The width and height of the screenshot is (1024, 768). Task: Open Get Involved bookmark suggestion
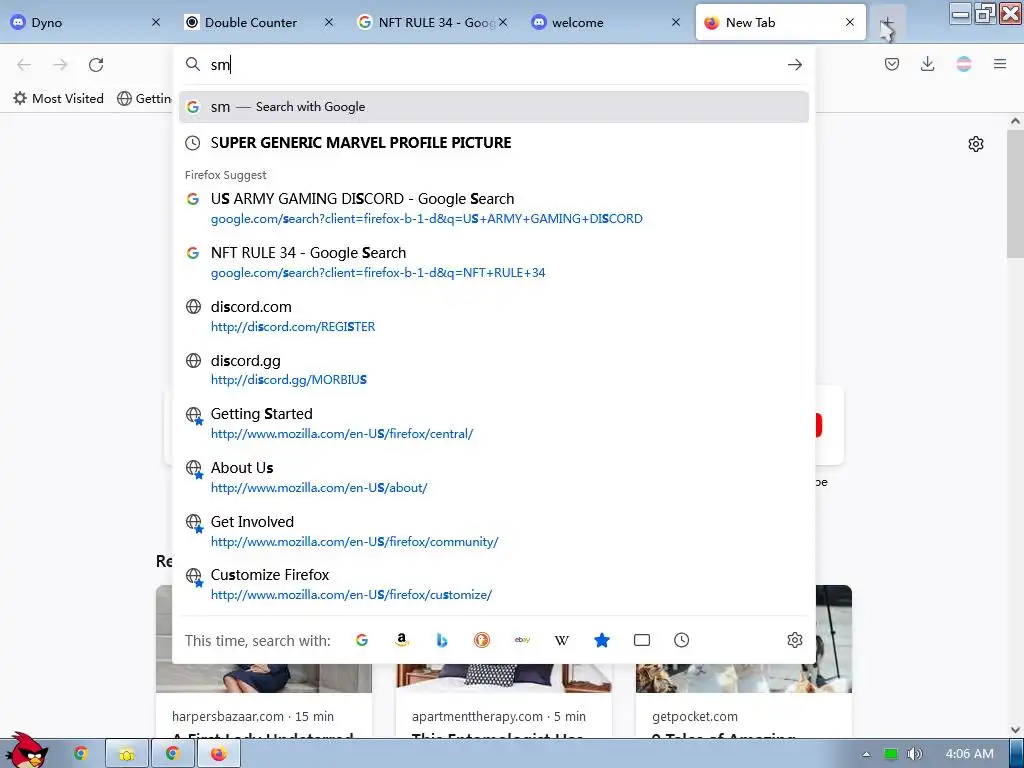click(494, 531)
